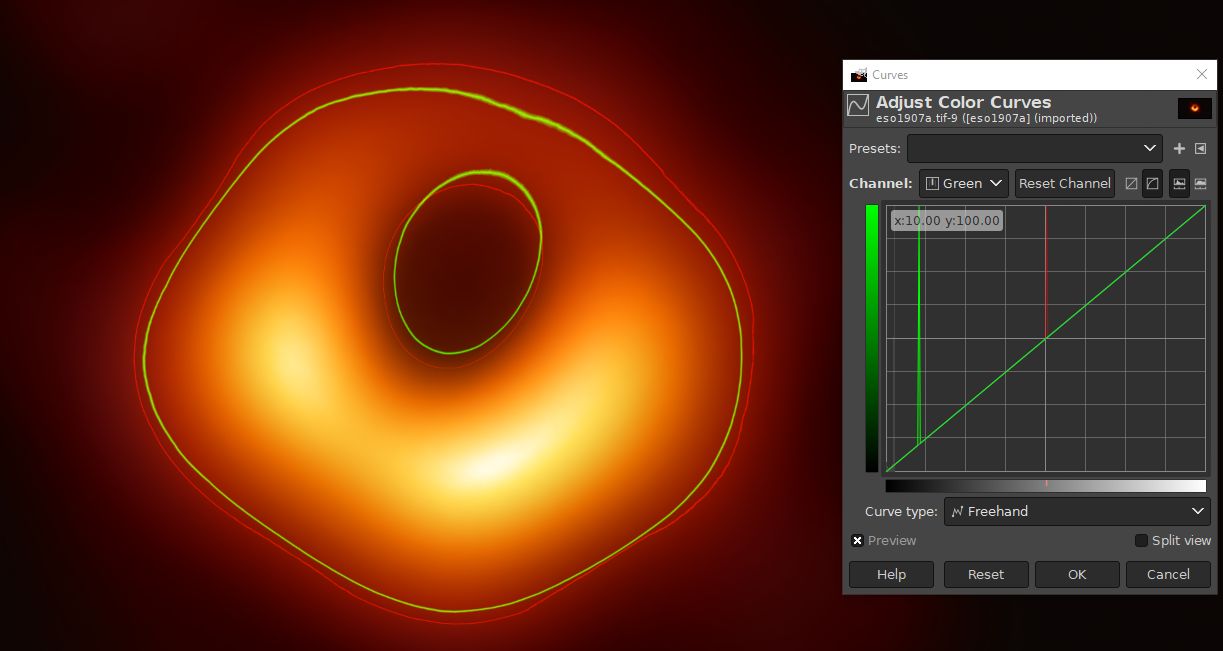The width and height of the screenshot is (1223, 651).
Task: Click the Adjust Color Curves curve icon
Action: pos(858,105)
